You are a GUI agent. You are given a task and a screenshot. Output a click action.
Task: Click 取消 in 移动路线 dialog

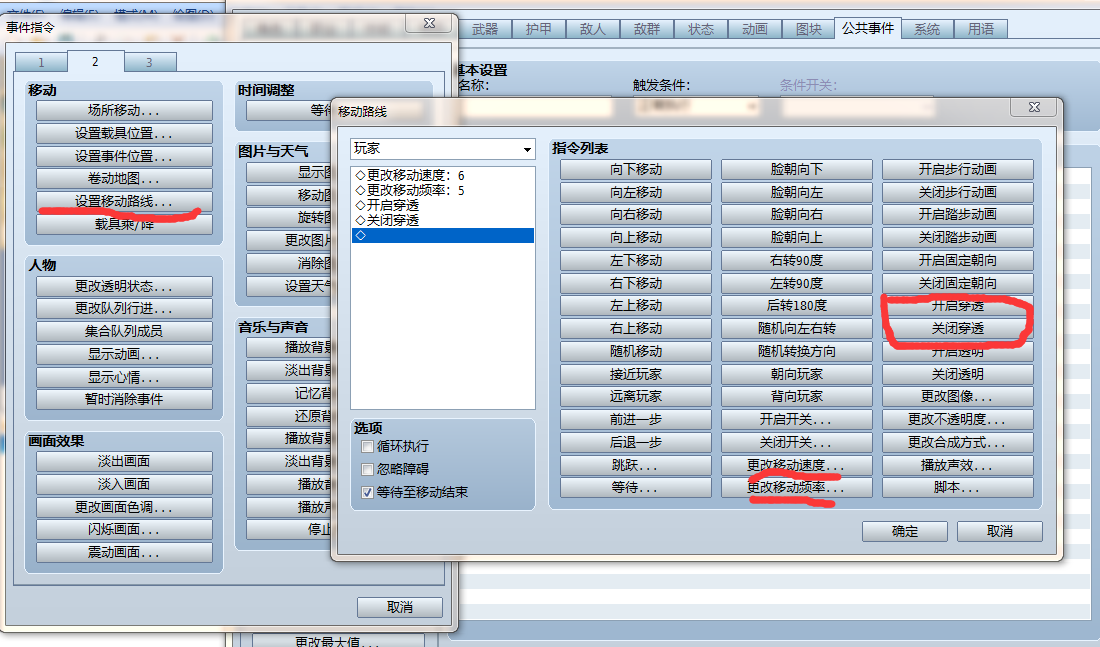tap(1000, 531)
